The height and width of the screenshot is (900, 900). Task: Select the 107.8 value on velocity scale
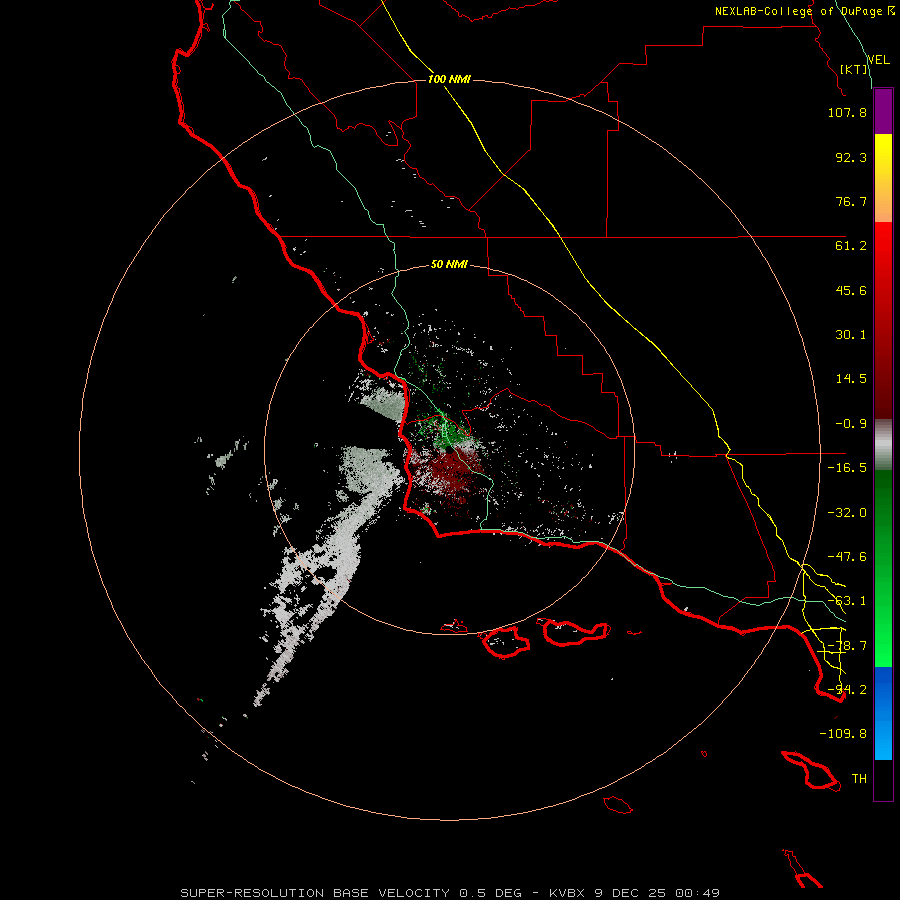click(847, 113)
